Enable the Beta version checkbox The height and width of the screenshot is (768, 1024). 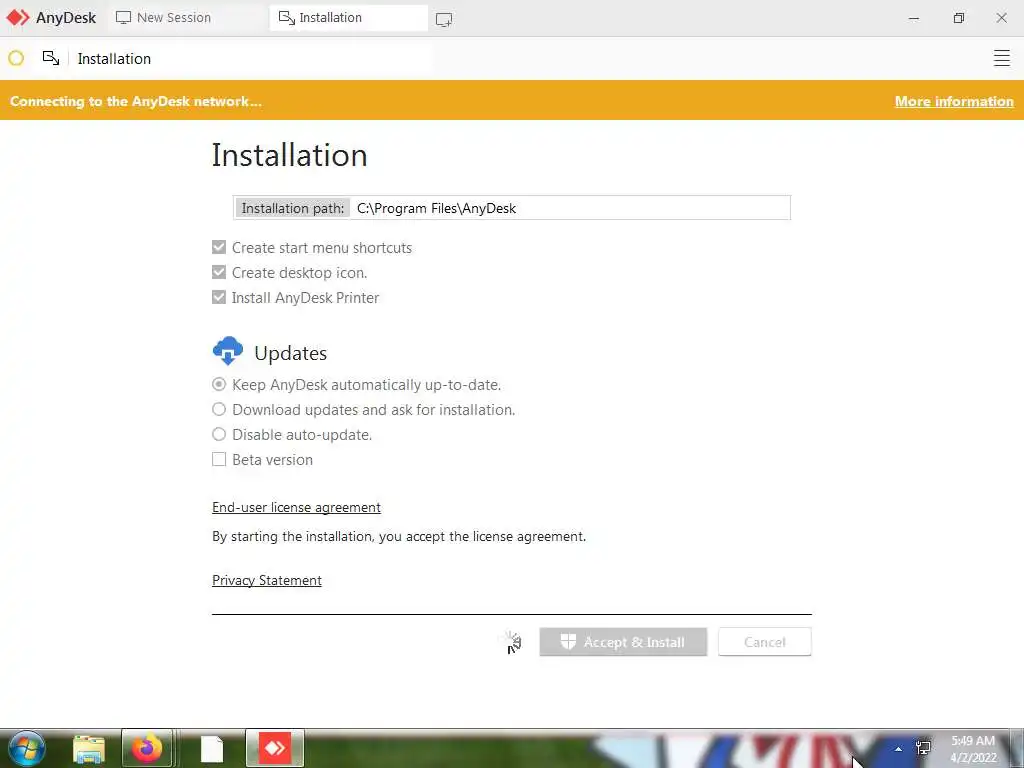219,459
